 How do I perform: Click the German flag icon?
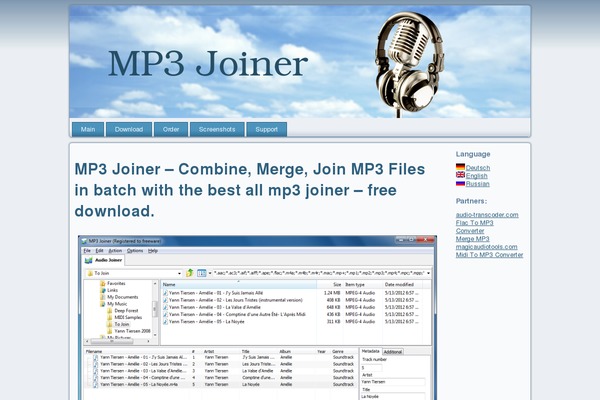click(460, 167)
